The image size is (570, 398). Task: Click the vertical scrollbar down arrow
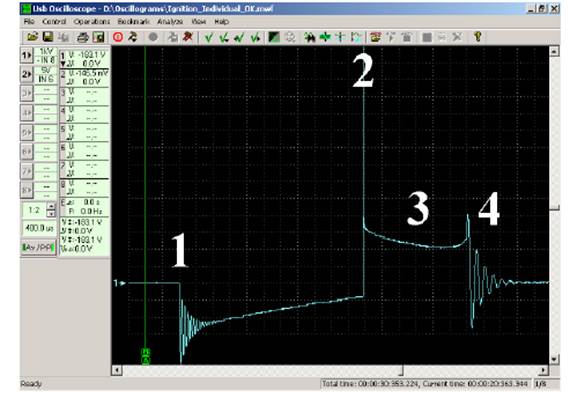[x=554, y=359]
